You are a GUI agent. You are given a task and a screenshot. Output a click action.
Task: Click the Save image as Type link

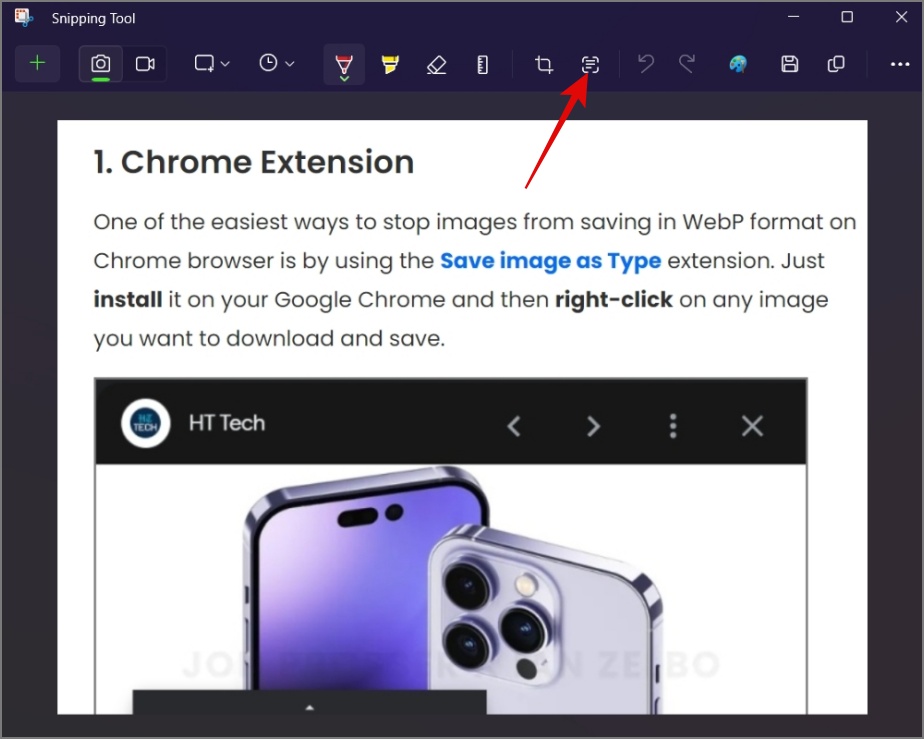click(x=550, y=260)
